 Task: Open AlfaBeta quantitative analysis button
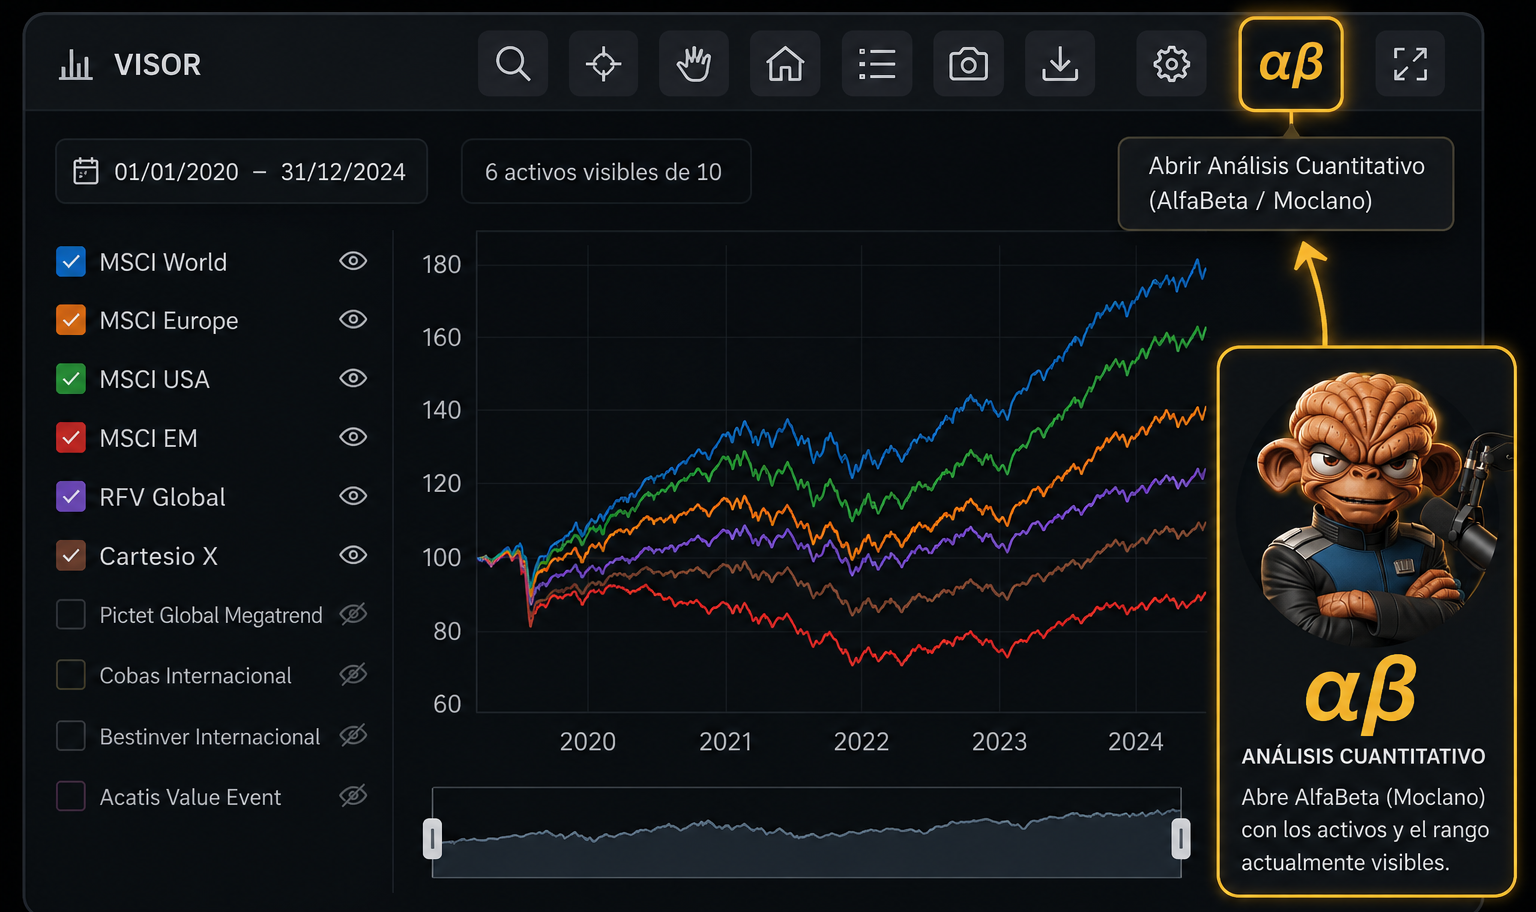[1291, 64]
